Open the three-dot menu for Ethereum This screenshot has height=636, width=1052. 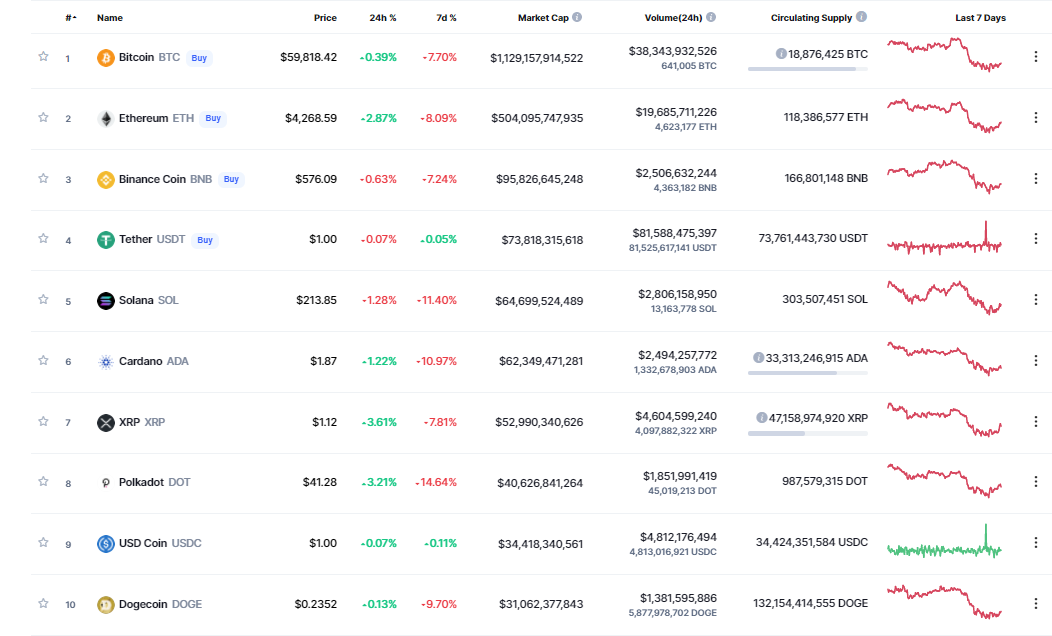tap(1035, 118)
